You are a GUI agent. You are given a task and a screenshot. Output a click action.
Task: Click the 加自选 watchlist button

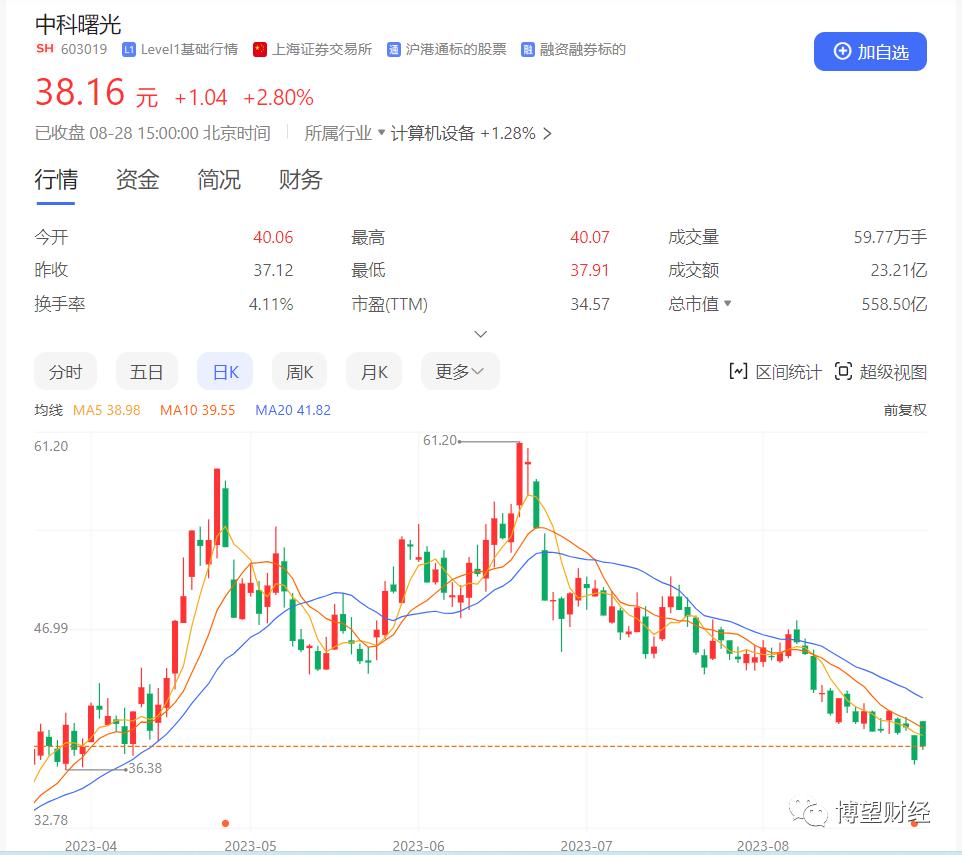(869, 52)
